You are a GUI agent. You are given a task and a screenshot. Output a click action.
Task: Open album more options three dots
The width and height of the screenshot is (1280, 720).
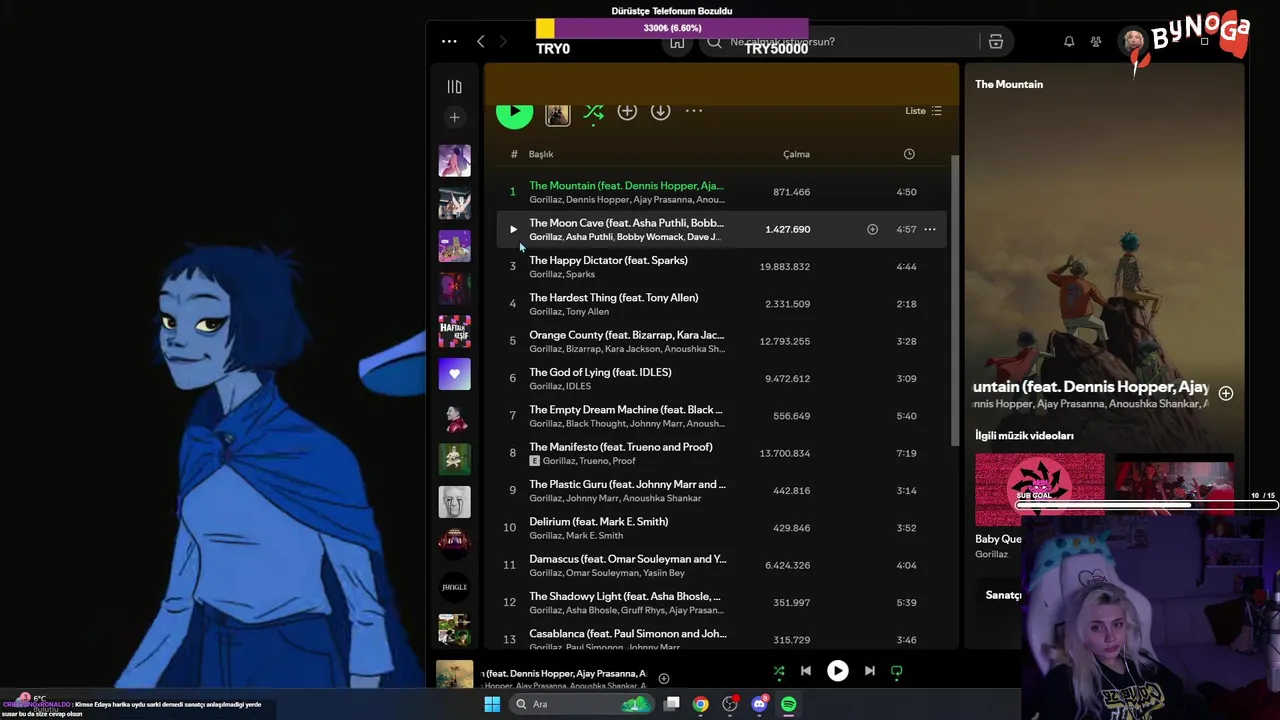coord(694,111)
